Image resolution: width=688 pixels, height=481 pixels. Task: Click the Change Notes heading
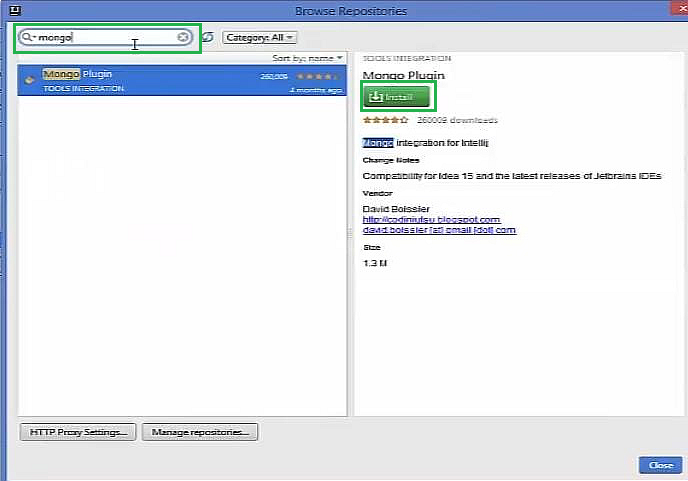click(x=391, y=160)
